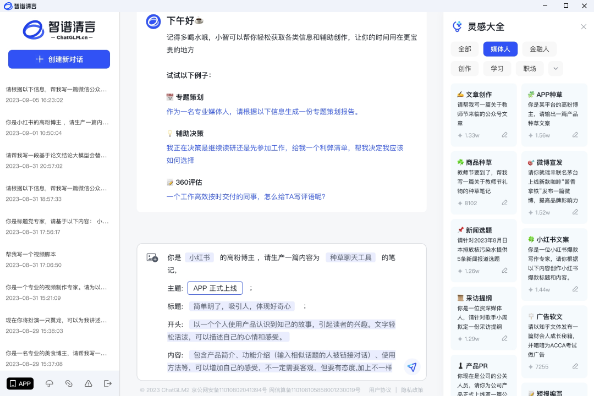Click the 标题 placeholder field 简单明了，吸引人
The width and height of the screenshot is (594, 396).
(x=242, y=306)
